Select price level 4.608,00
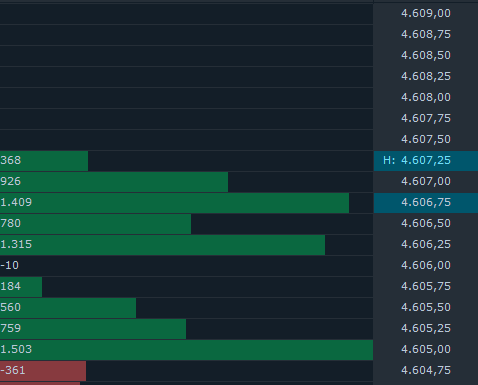 426,98
